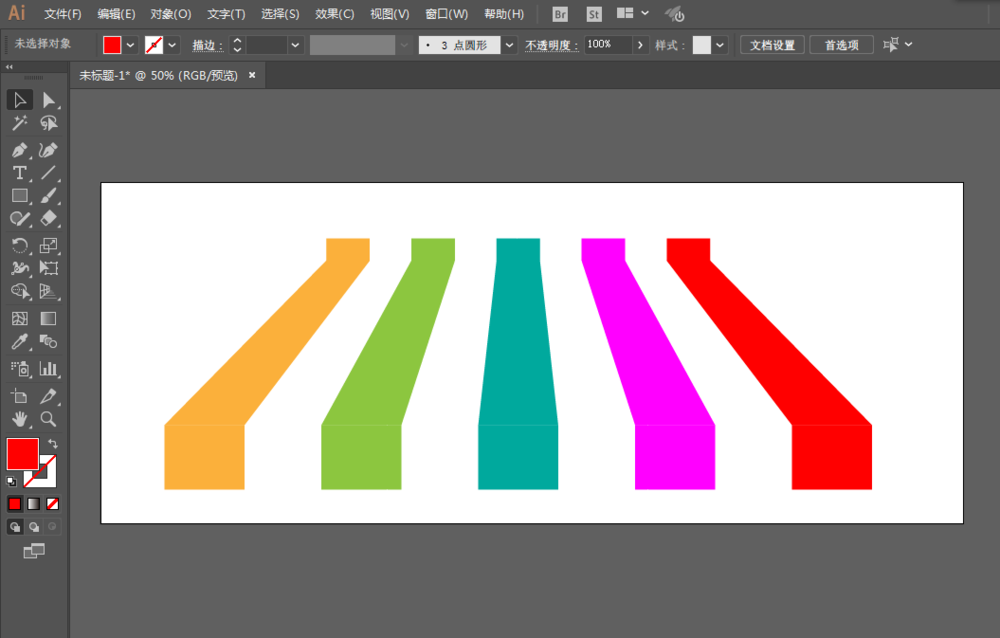Select the Rotate tool
1000x638 pixels.
pos(20,246)
